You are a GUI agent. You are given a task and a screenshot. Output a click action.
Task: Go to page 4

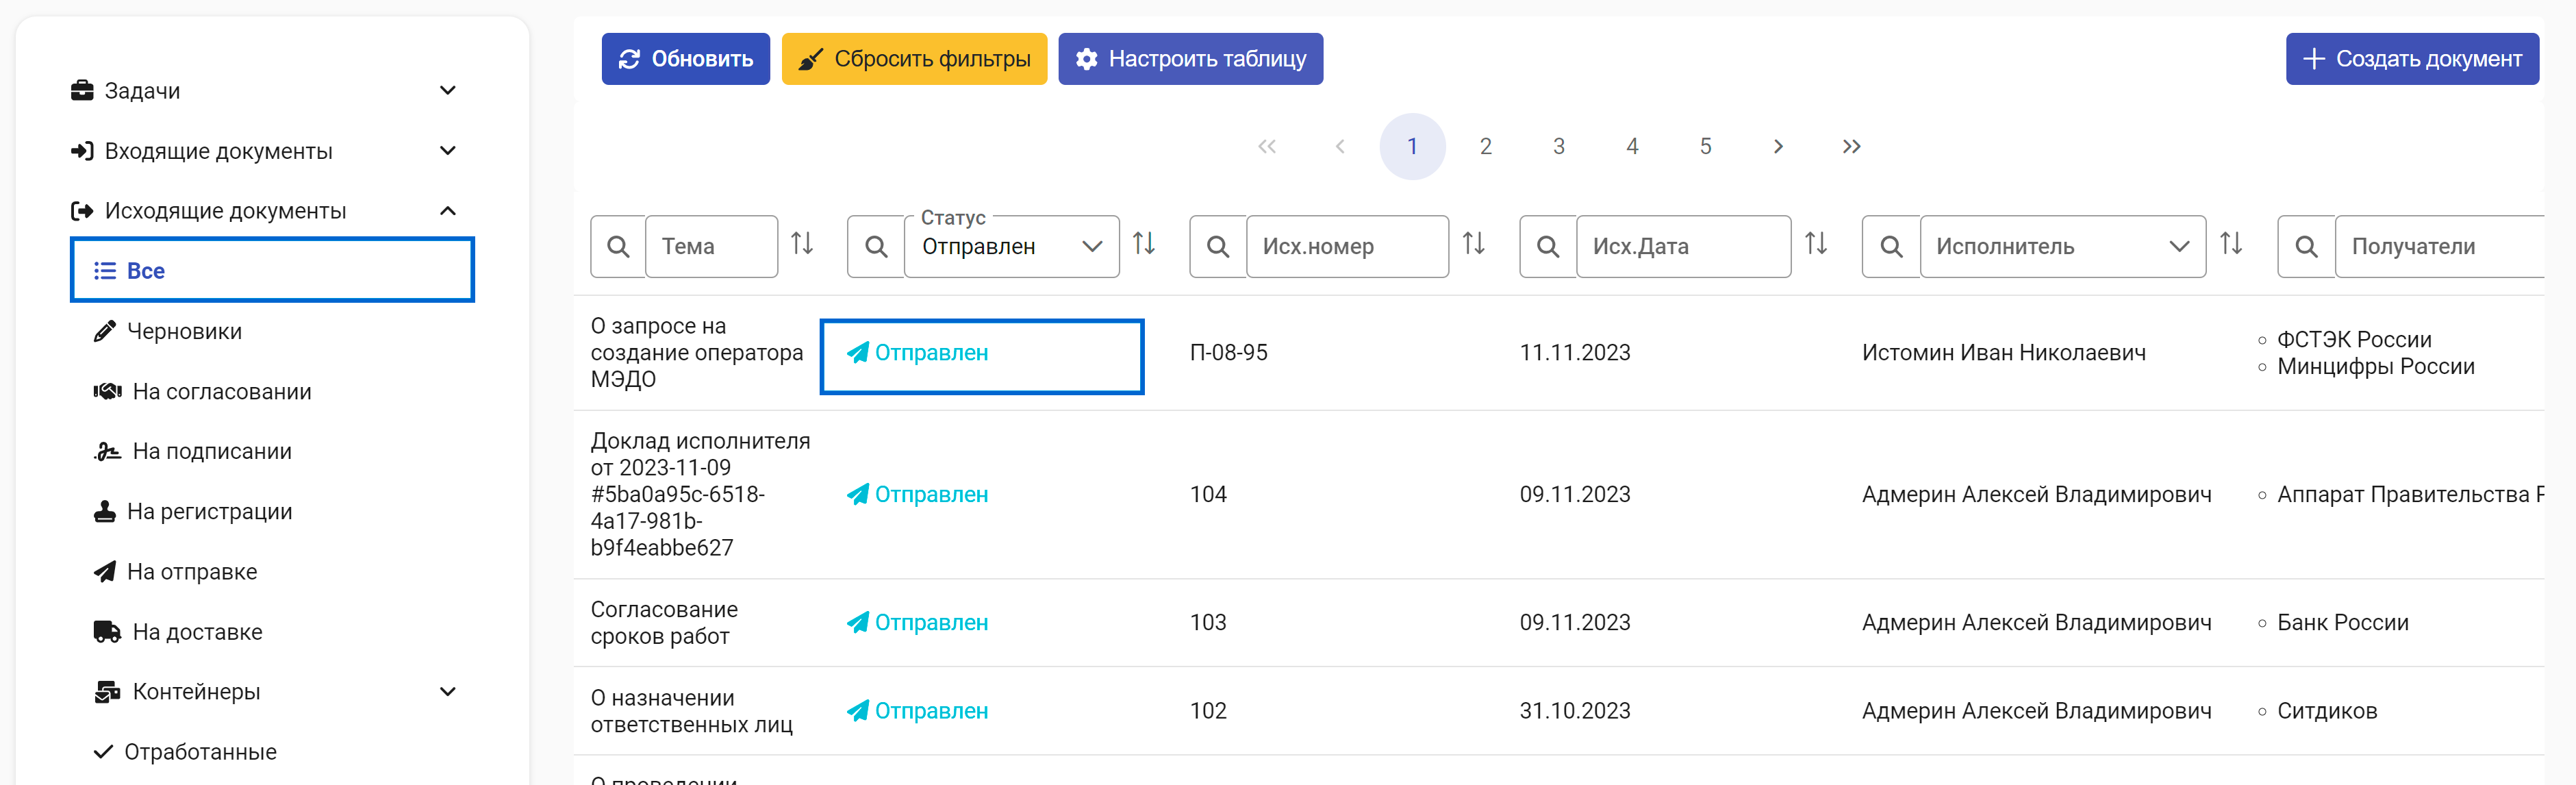point(1633,147)
